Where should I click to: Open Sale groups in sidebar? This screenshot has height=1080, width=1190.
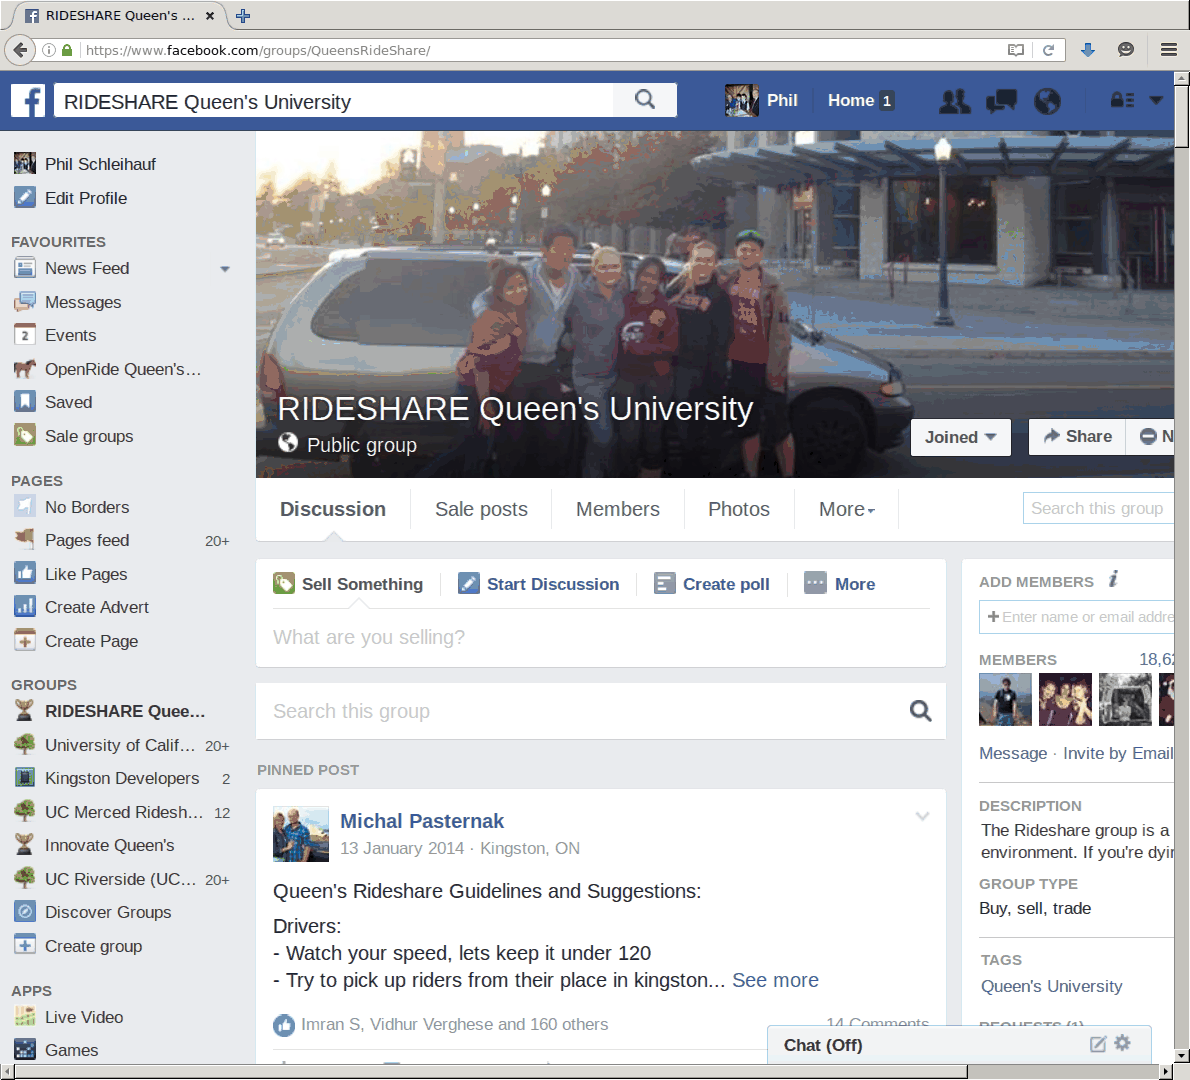pyautogui.click(x=89, y=436)
